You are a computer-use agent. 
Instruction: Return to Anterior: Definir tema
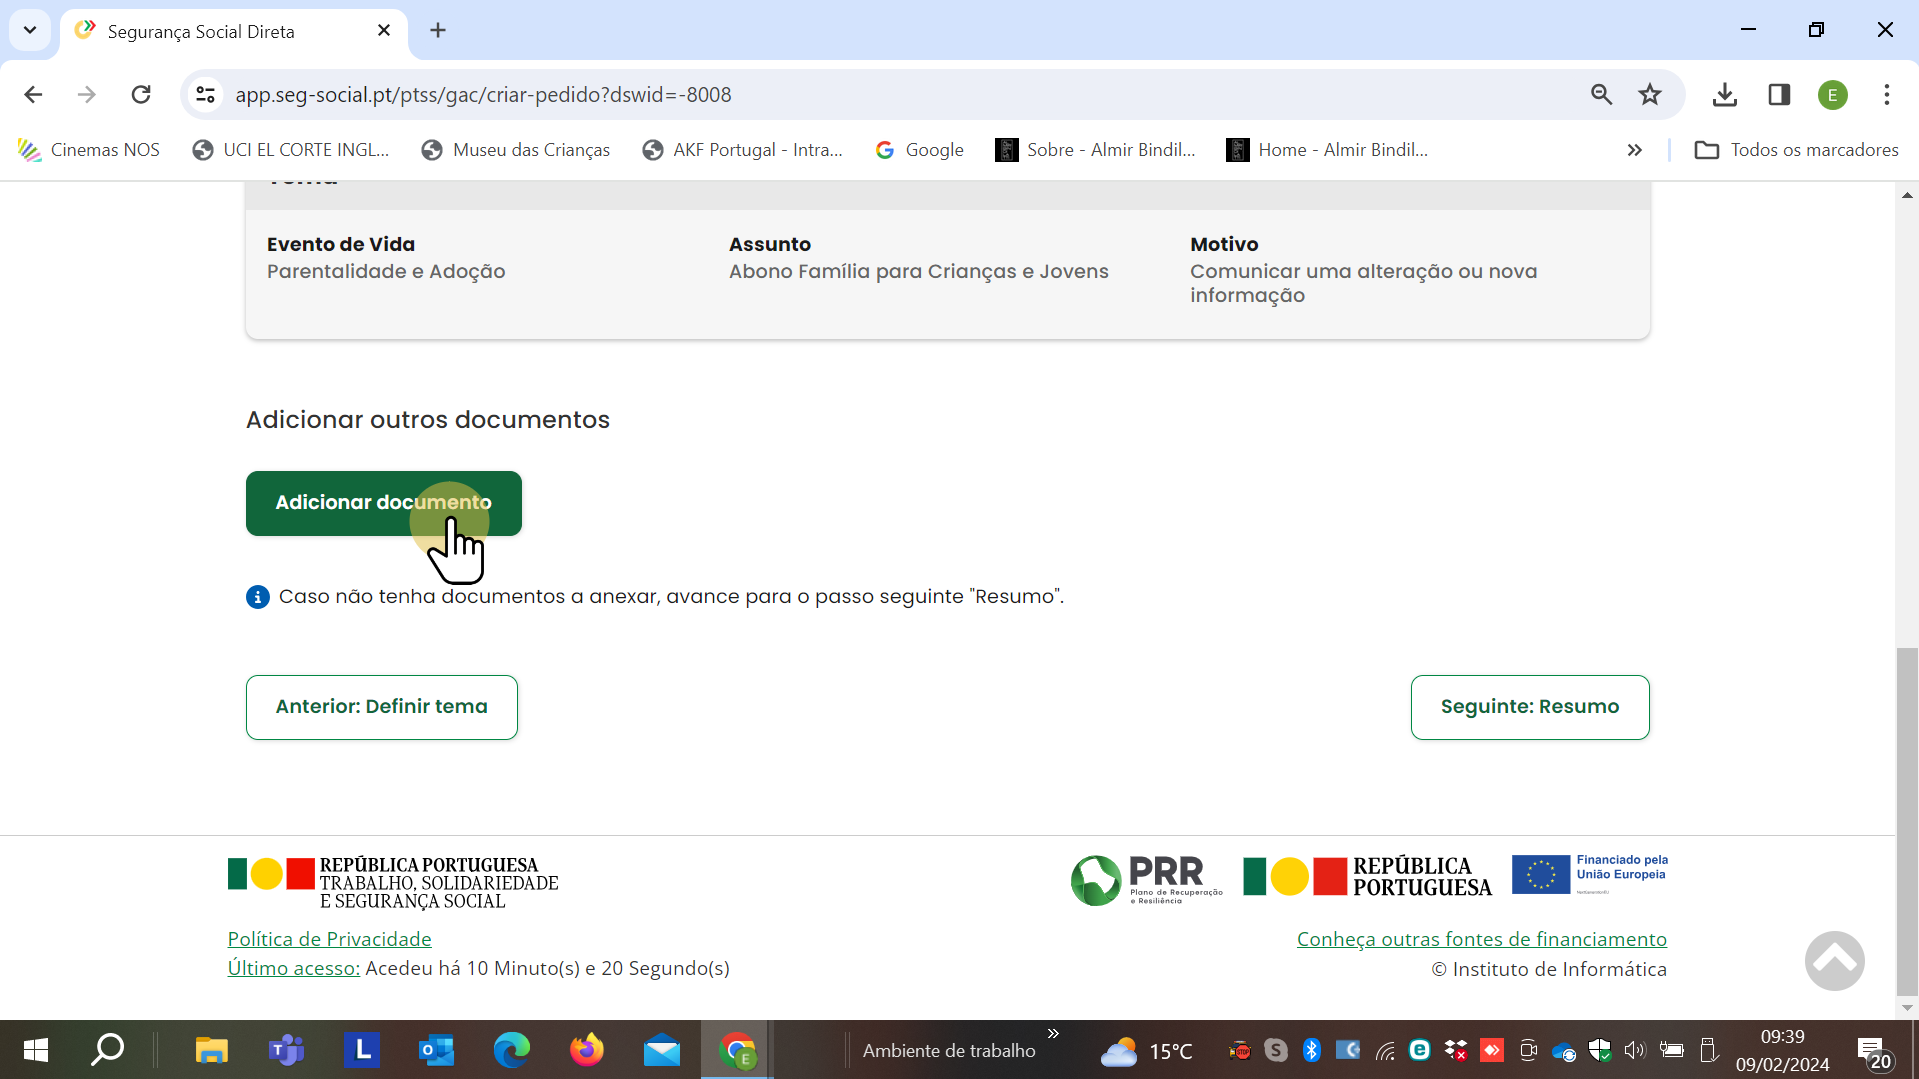(381, 707)
